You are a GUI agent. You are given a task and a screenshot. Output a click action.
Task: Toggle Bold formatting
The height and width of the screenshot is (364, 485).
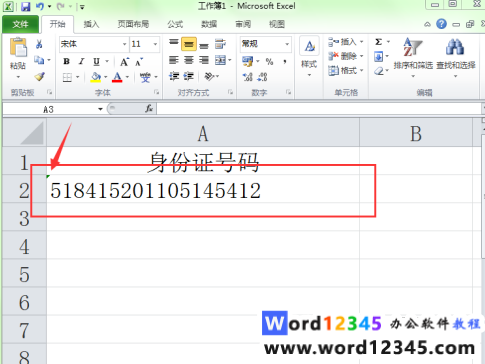click(x=66, y=61)
